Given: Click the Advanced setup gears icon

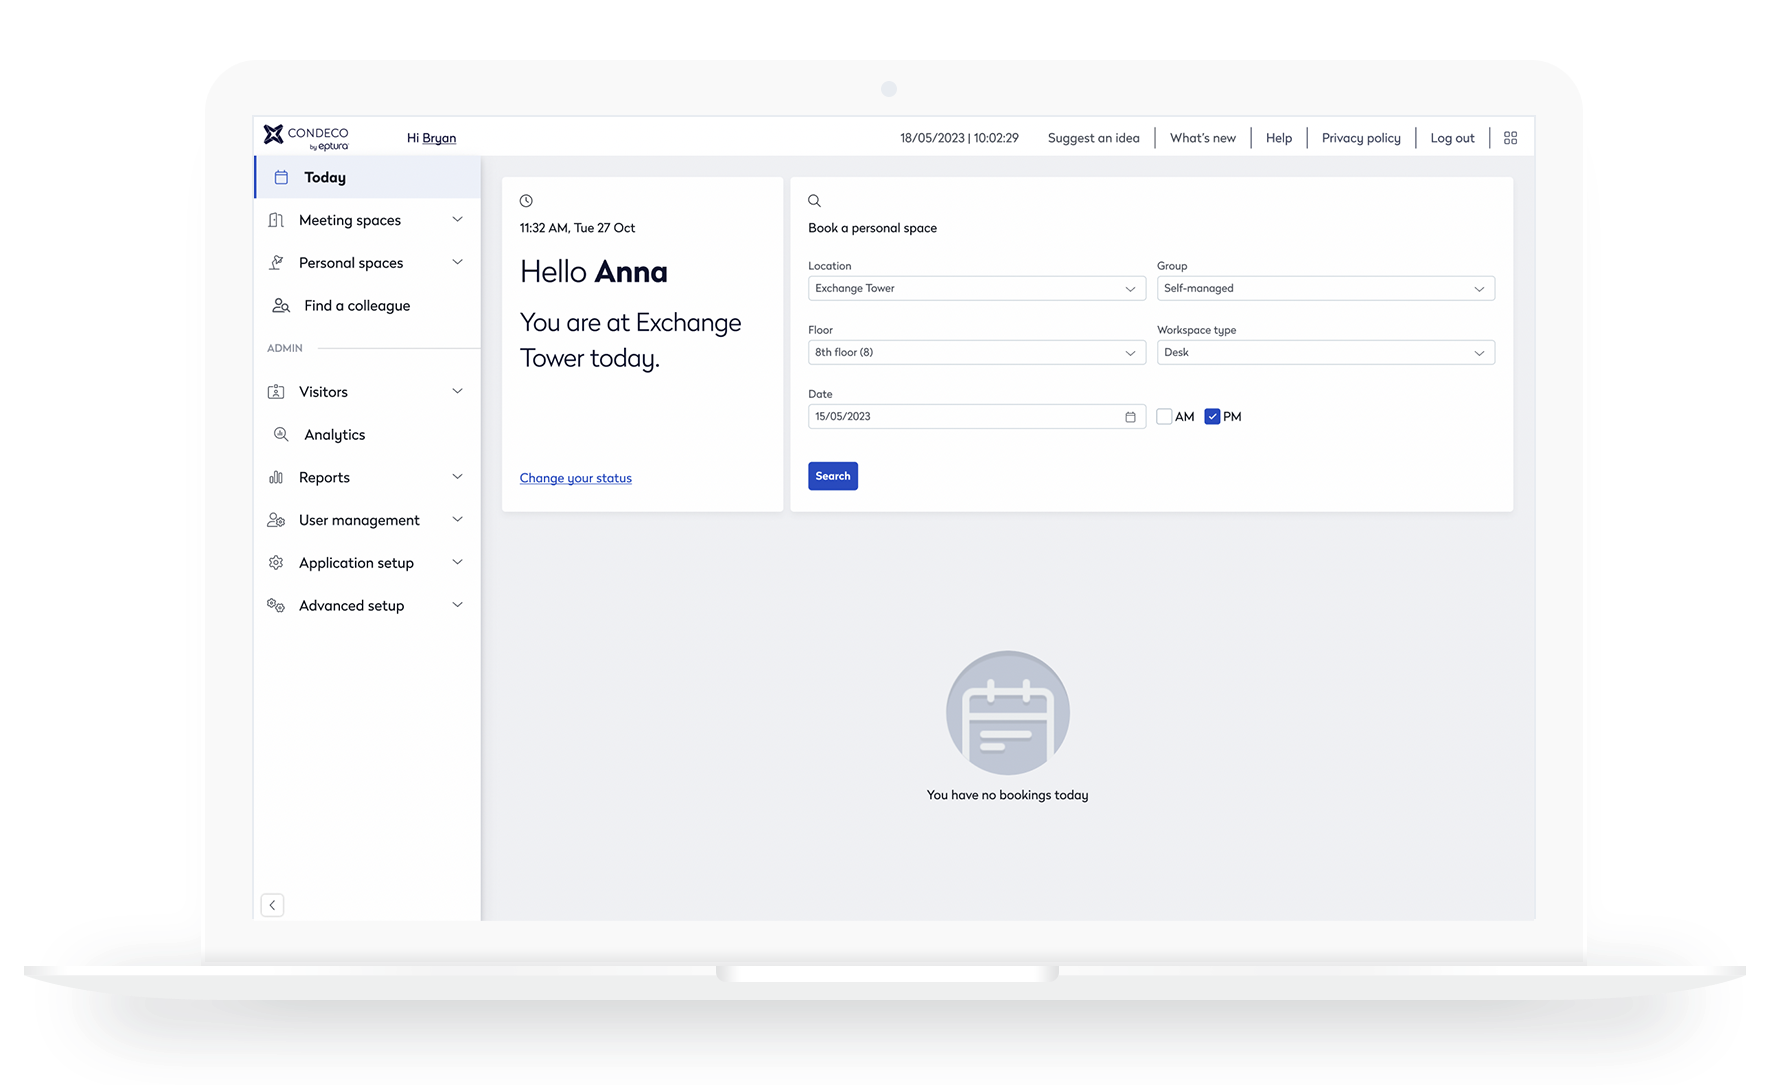Looking at the screenshot, I should click(276, 605).
